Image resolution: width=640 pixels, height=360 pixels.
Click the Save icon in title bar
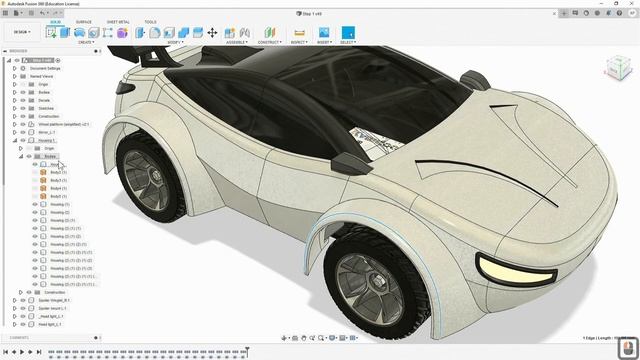click(31, 13)
